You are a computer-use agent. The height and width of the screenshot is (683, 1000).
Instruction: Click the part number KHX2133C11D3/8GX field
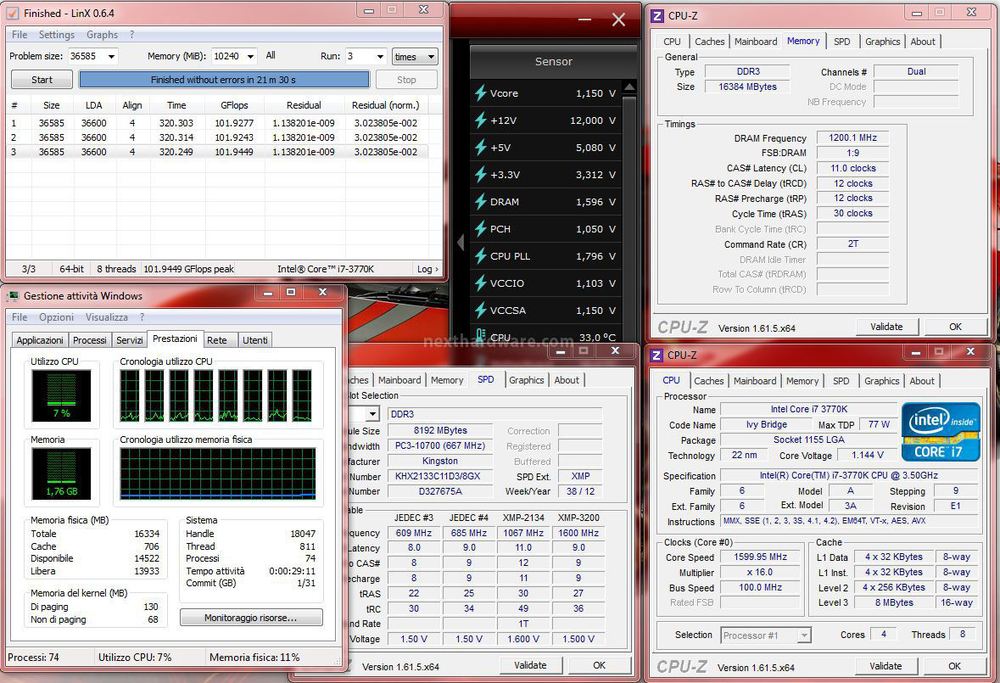[440, 476]
